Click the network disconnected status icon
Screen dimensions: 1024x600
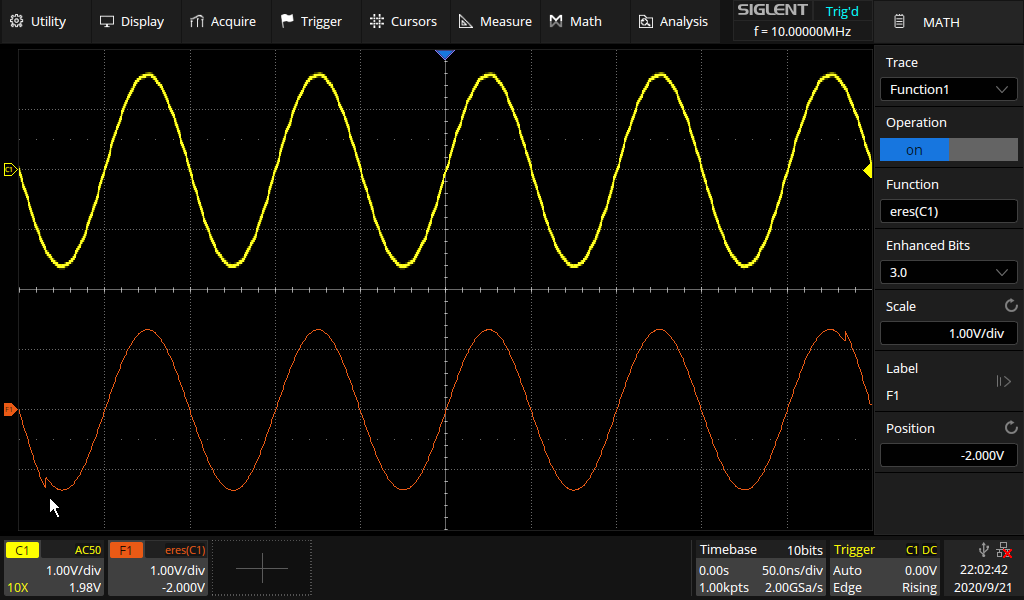pos(1004,550)
